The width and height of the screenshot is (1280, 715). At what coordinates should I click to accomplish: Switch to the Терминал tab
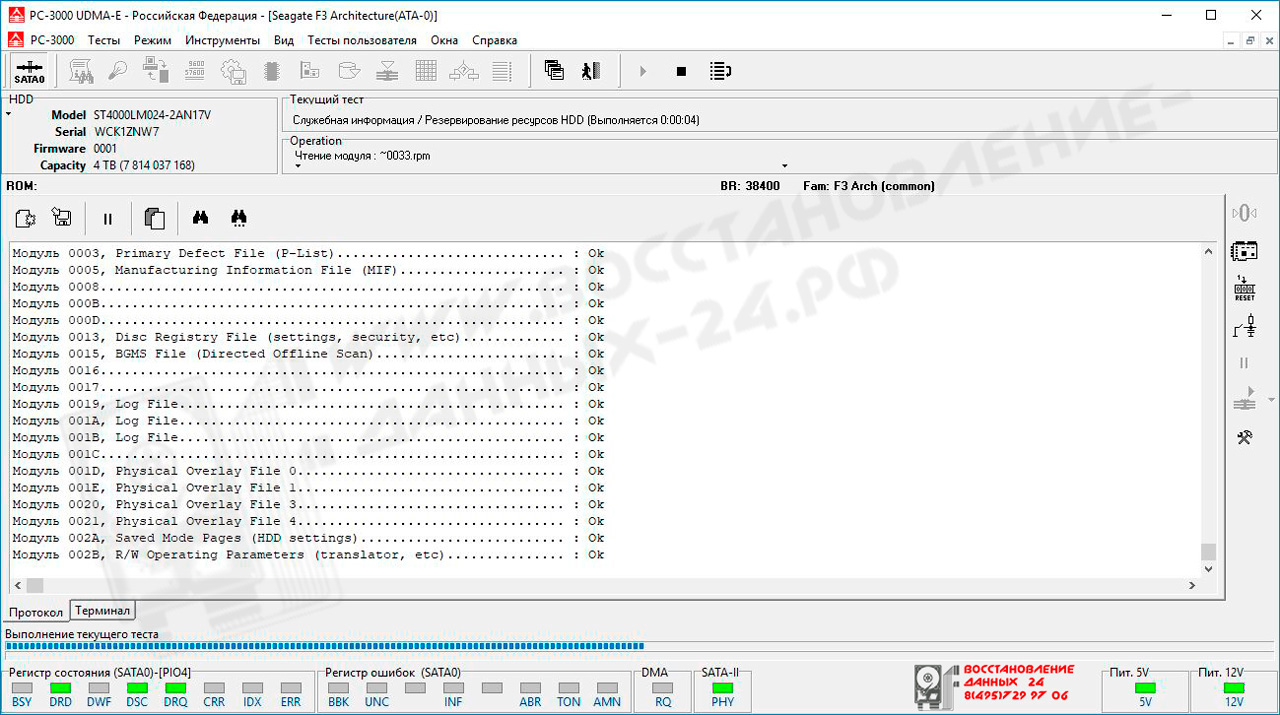(103, 610)
